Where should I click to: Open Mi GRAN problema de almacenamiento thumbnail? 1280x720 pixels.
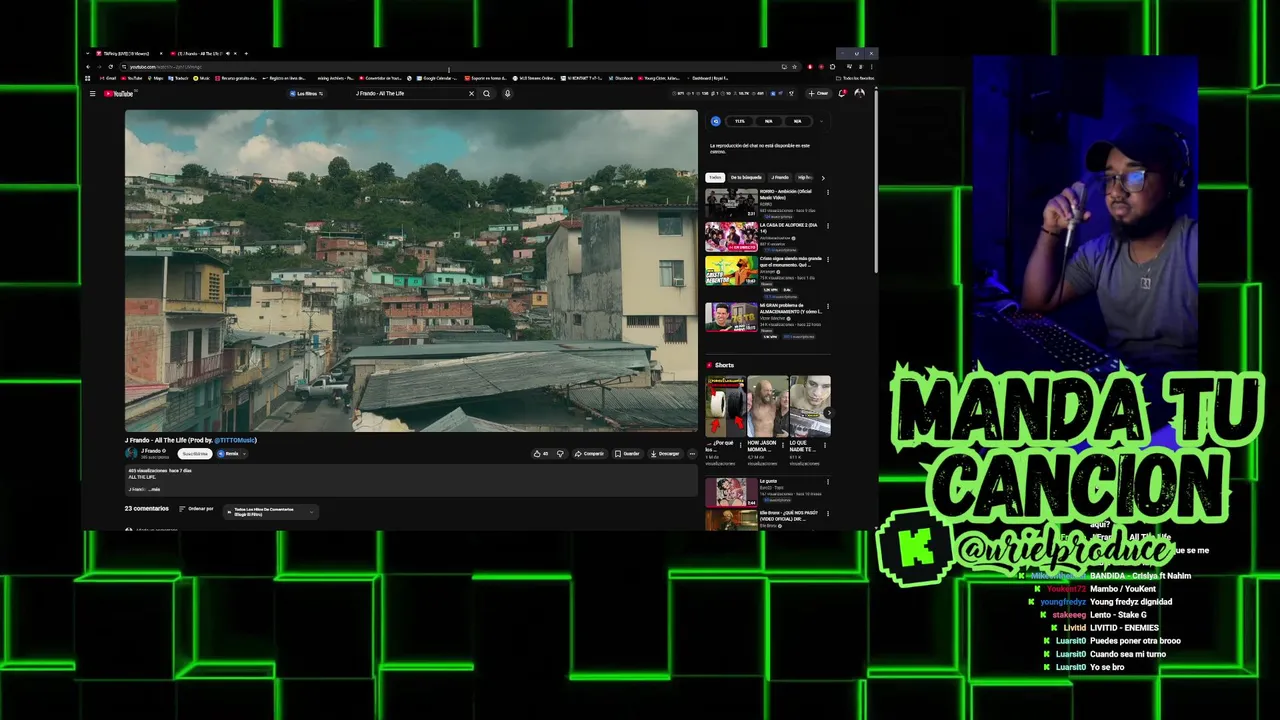point(731,317)
